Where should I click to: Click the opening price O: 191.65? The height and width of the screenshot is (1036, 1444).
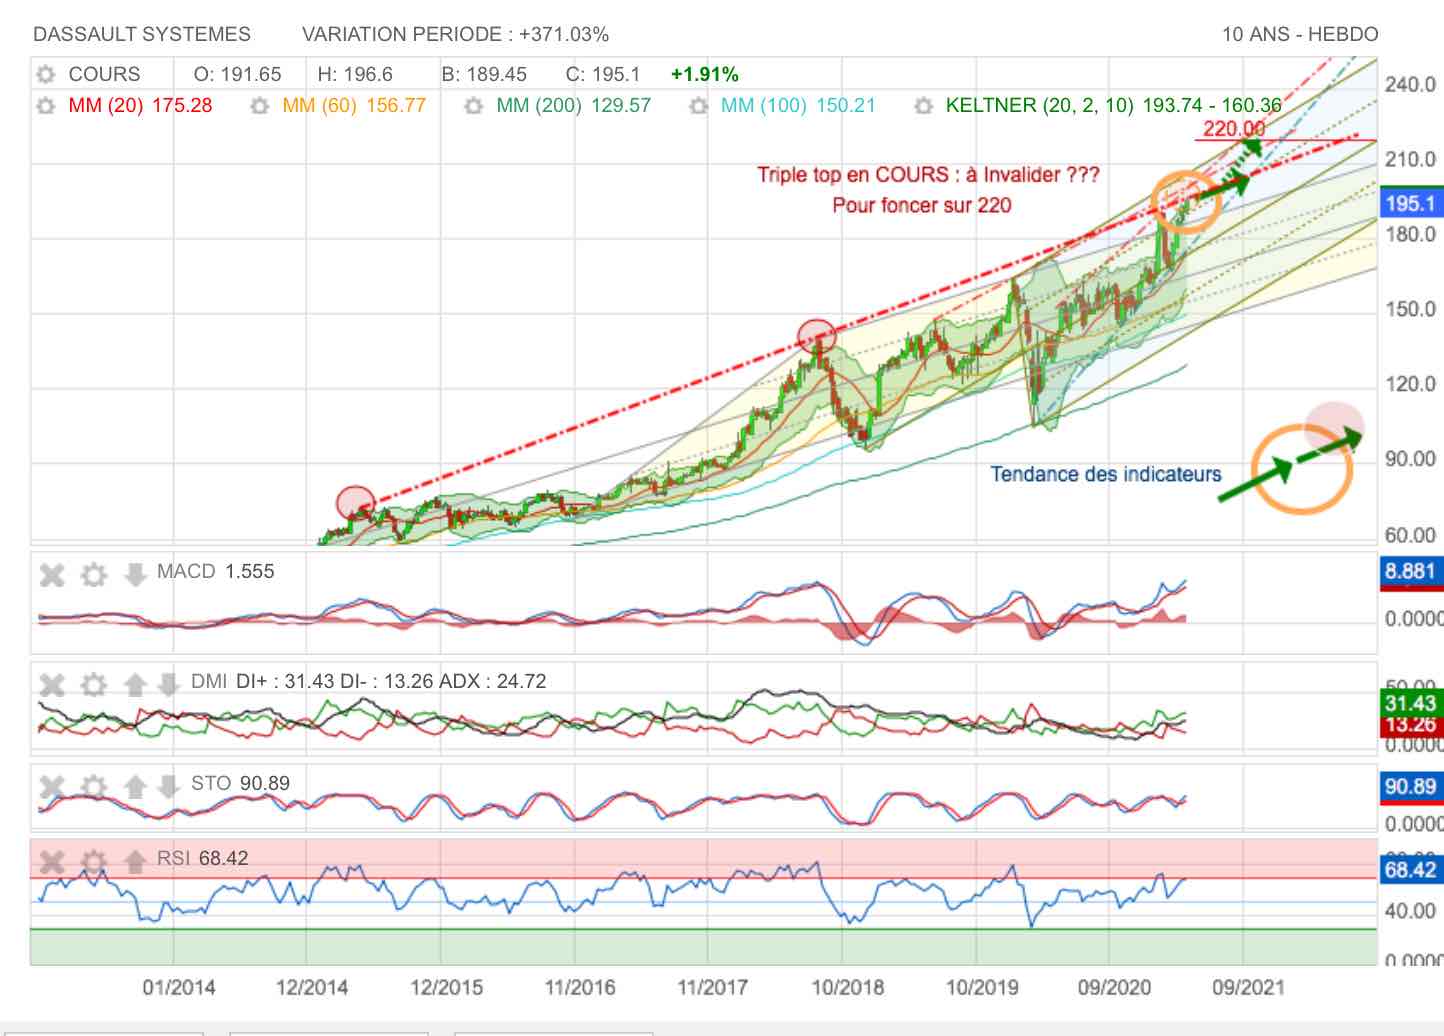point(237,75)
